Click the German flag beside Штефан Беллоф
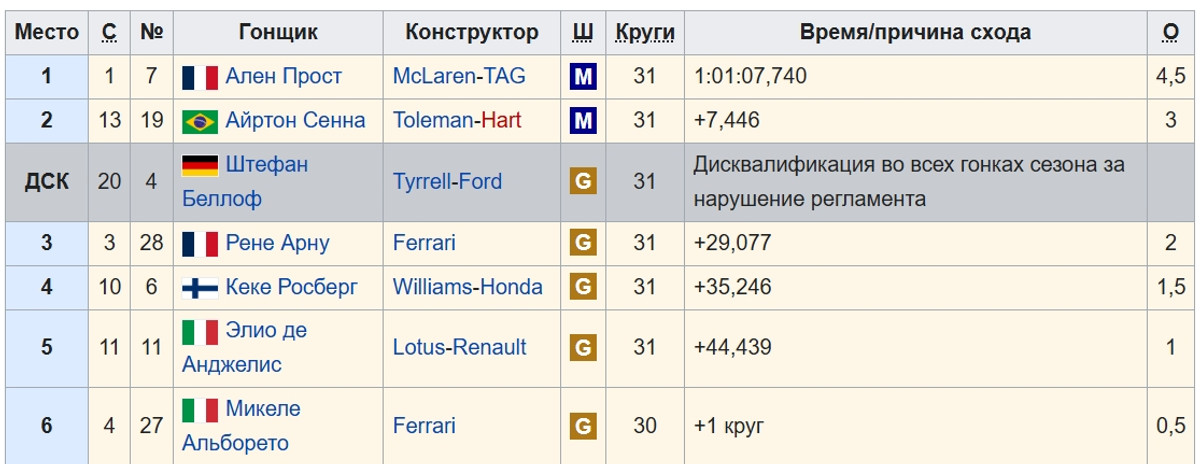The height and width of the screenshot is (464, 1200). click(200, 165)
